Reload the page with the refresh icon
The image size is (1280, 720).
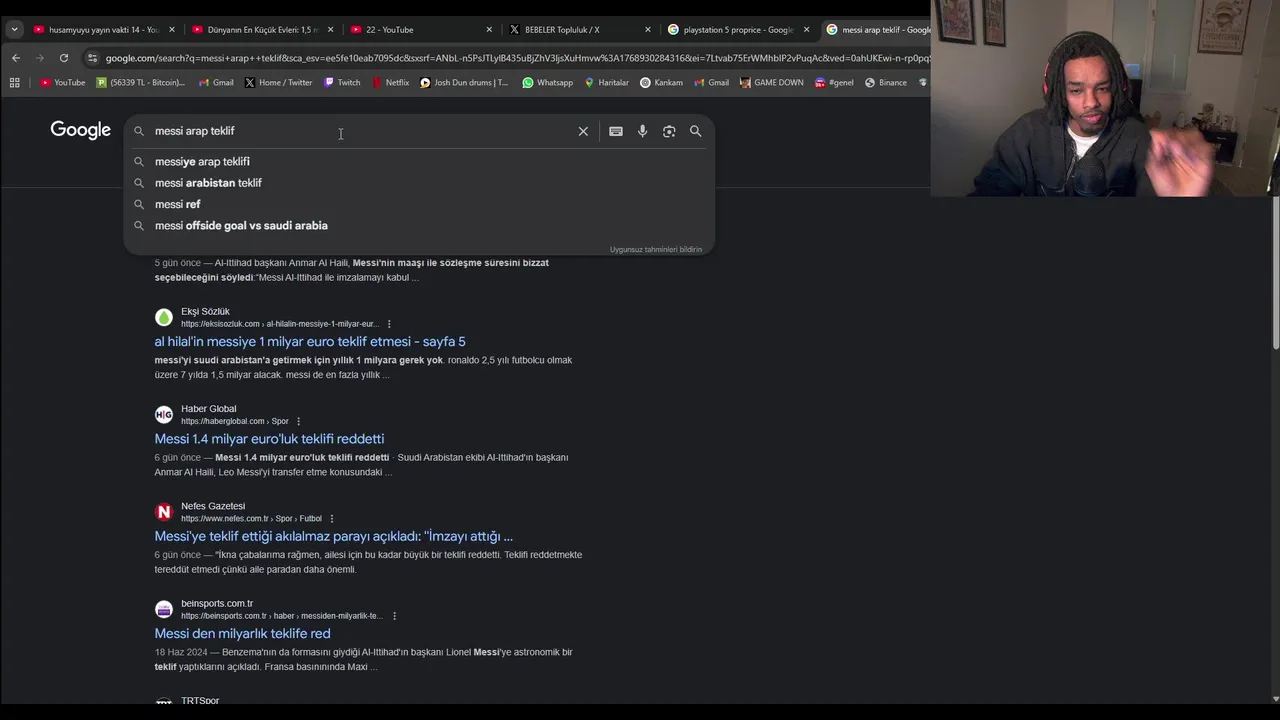64,58
